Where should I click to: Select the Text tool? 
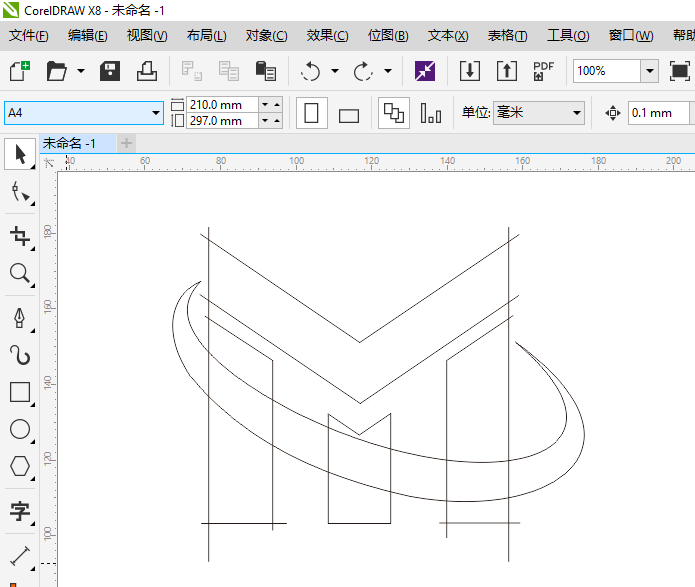(x=20, y=511)
